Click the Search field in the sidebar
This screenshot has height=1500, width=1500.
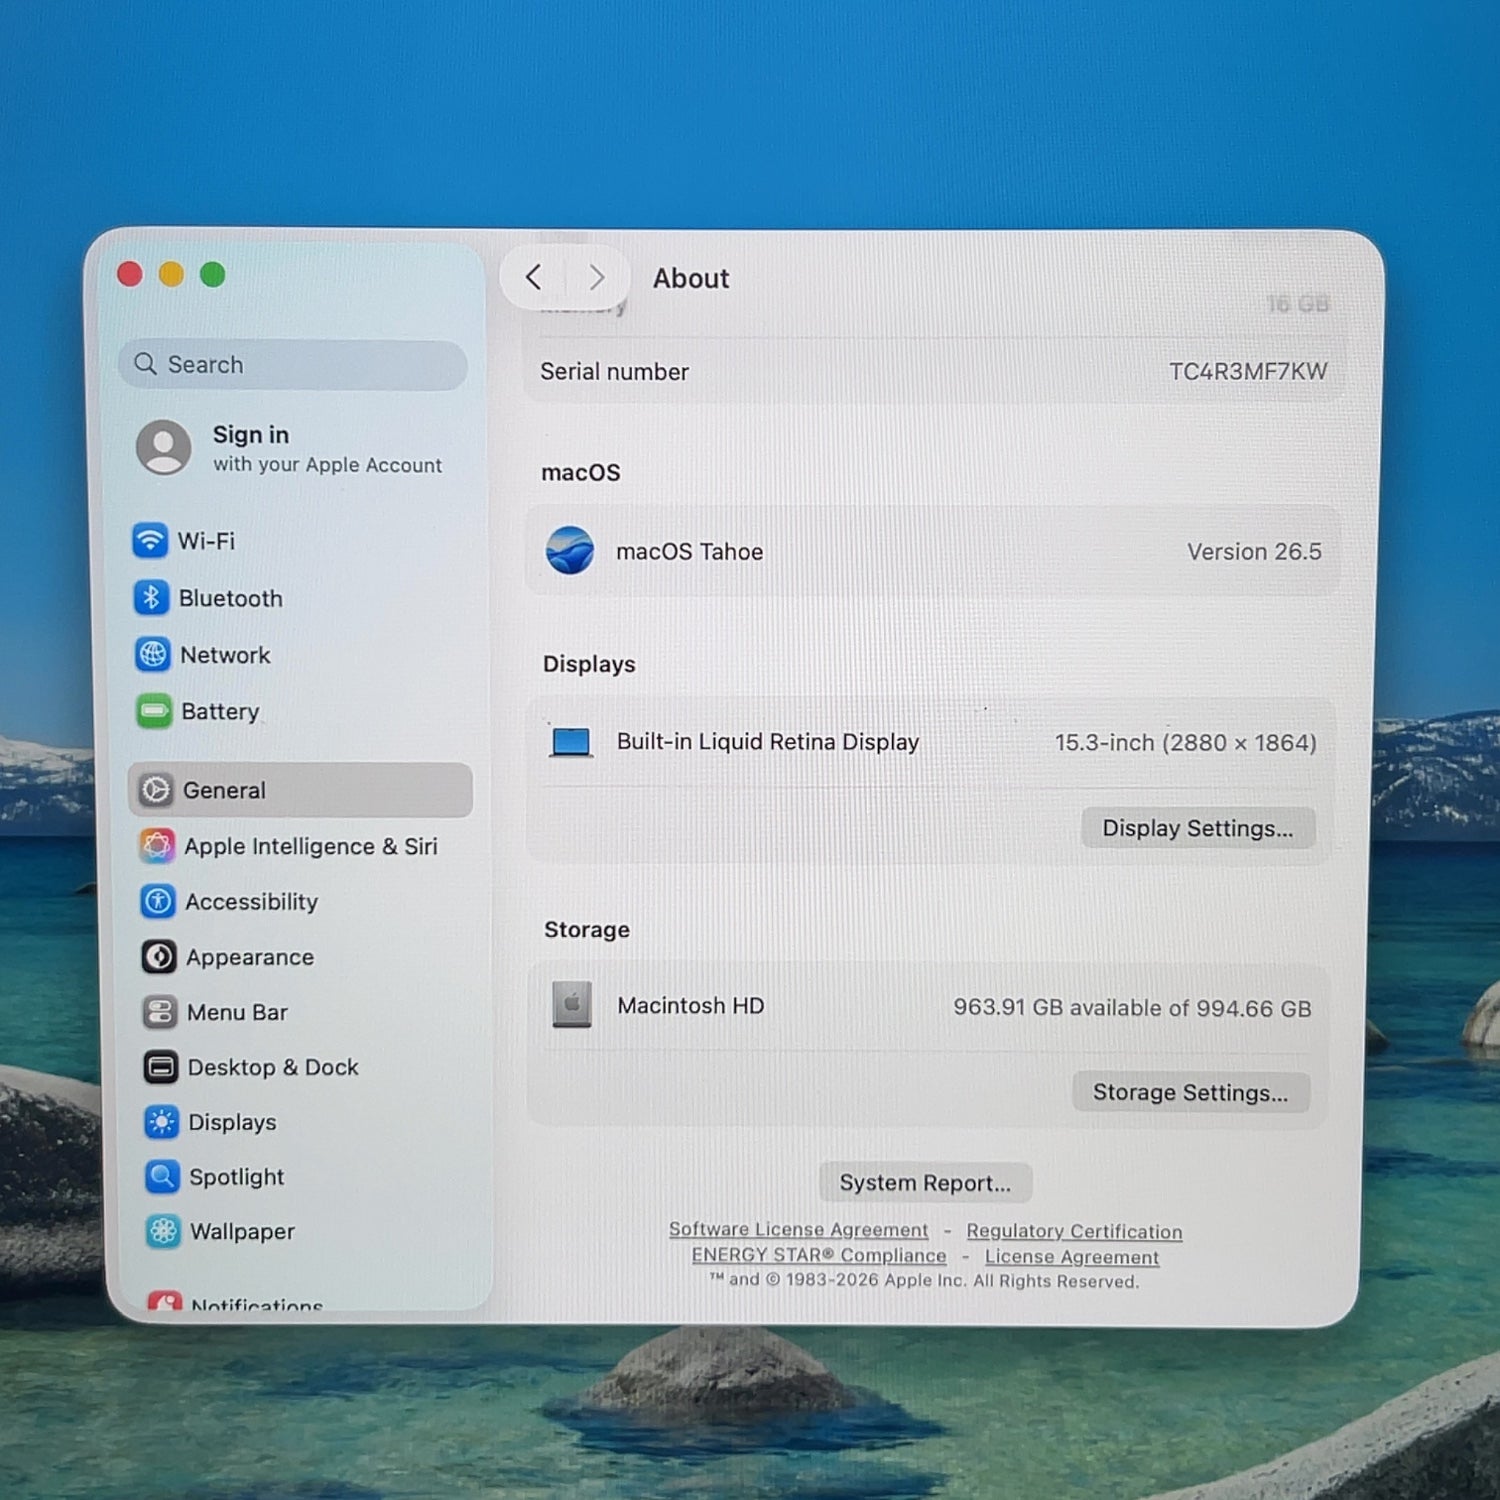click(x=293, y=364)
